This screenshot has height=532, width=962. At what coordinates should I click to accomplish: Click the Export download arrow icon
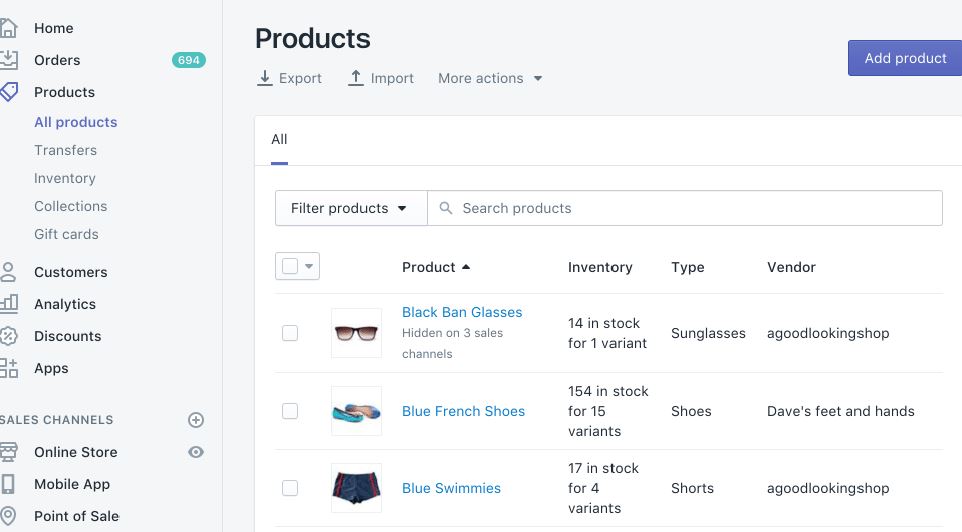[x=264, y=78]
